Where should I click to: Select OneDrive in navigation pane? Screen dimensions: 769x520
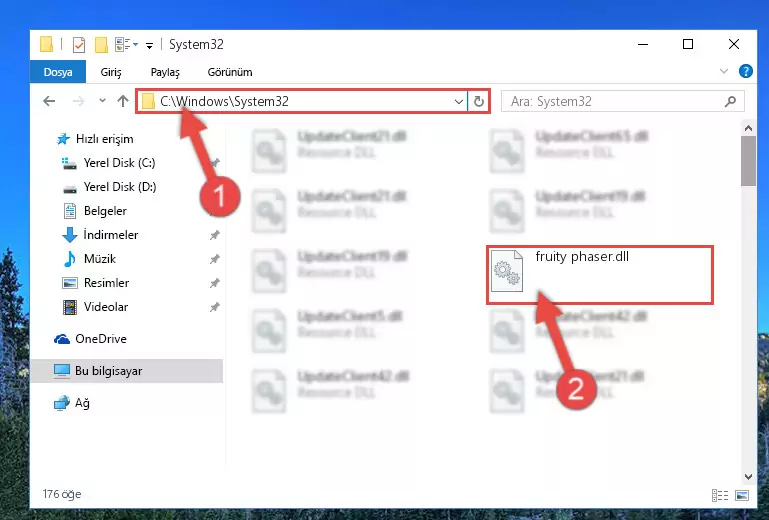coord(101,338)
